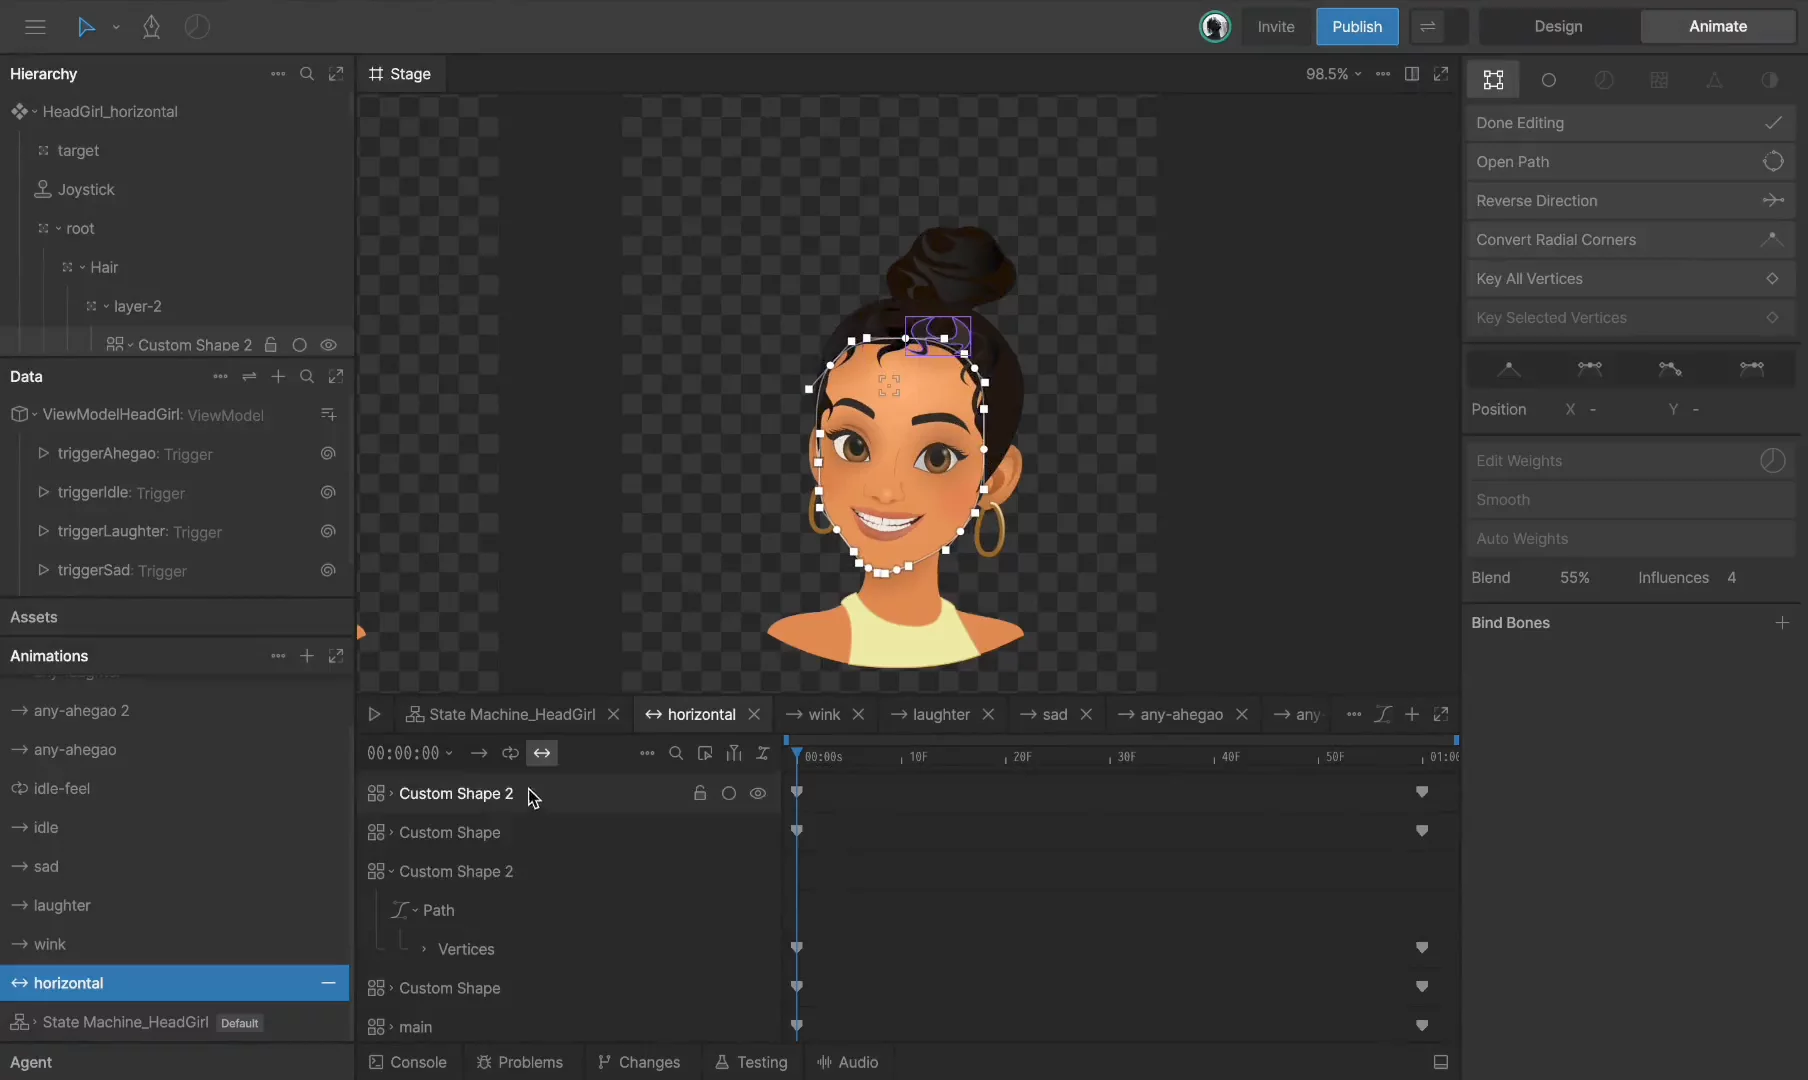Add bones with Bind Bones plus
The image size is (1808, 1080).
pos(1782,623)
